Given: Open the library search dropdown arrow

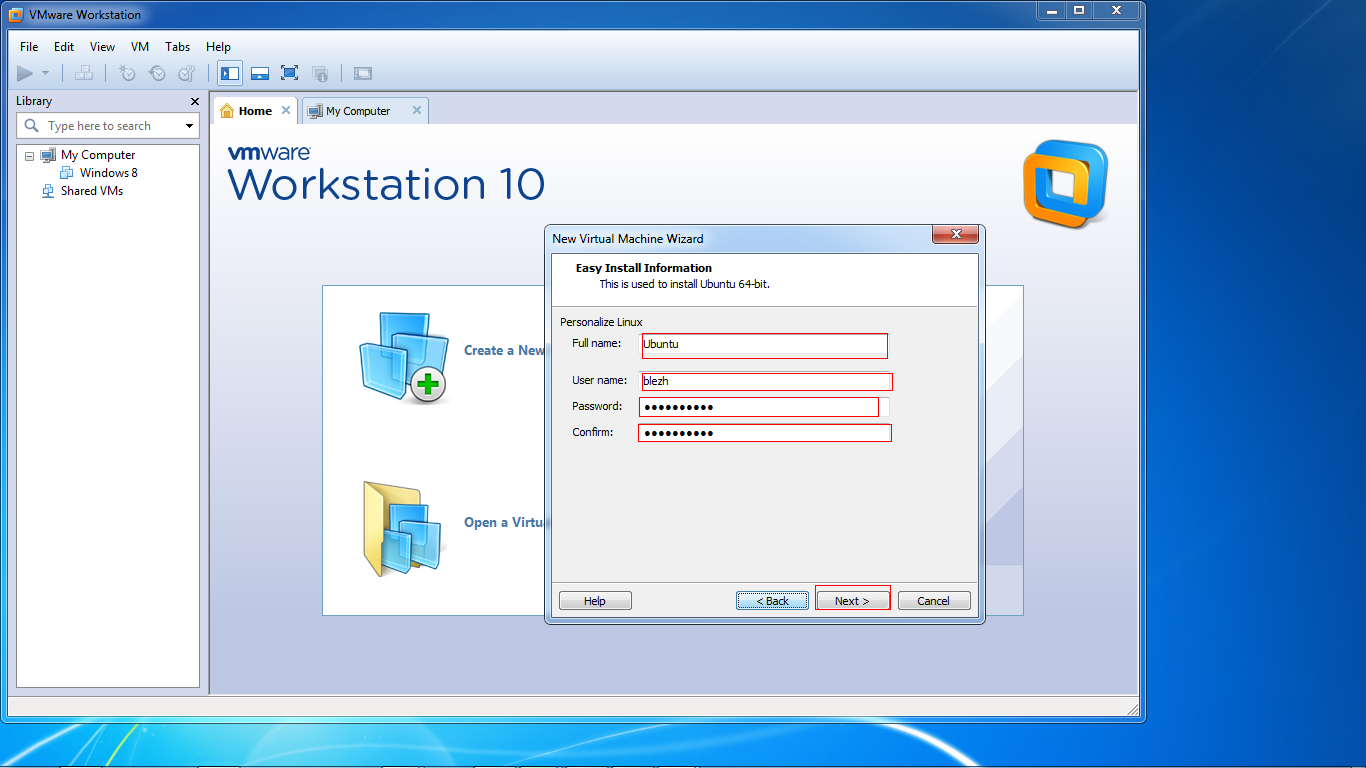Looking at the screenshot, I should pos(190,125).
